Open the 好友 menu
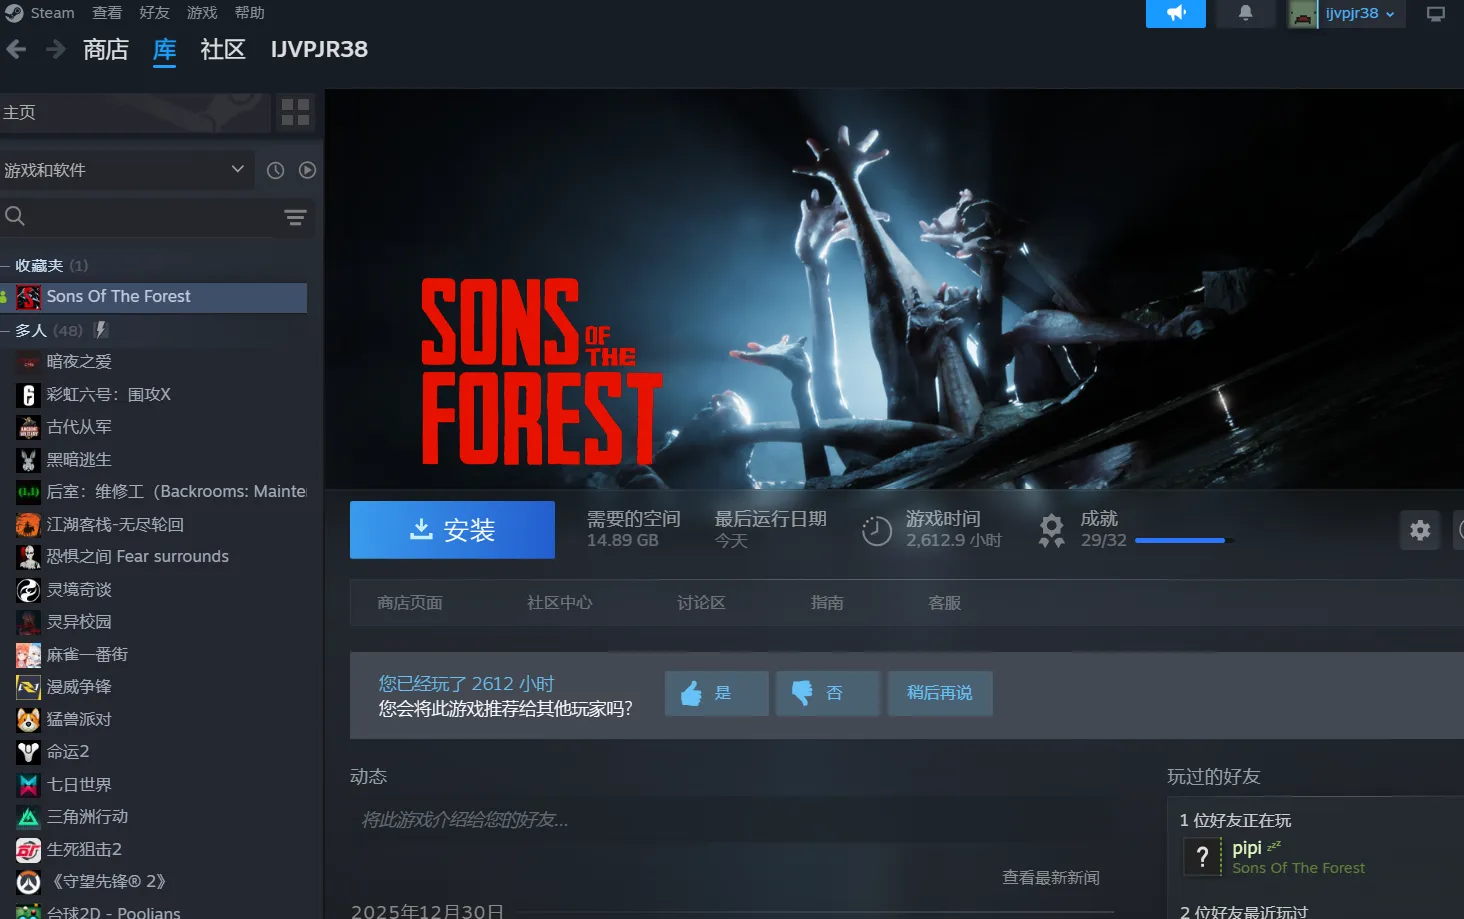Viewport: 1464px width, 919px height. click(154, 13)
